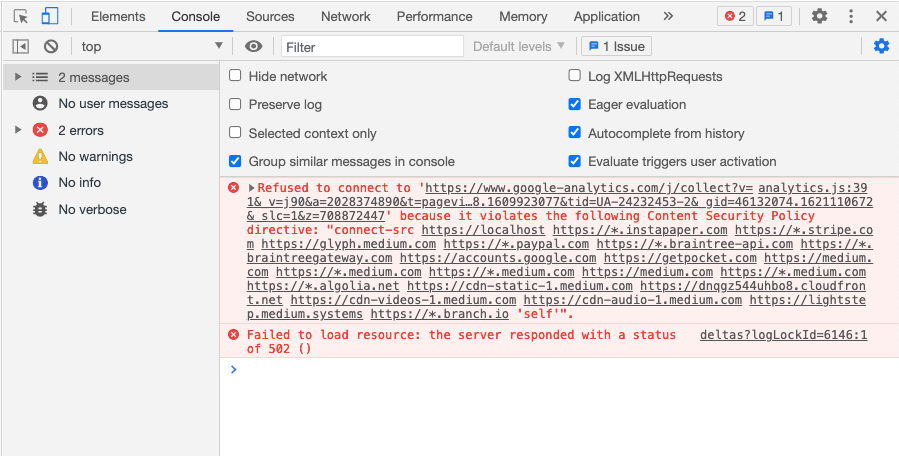This screenshot has width=899, height=456.
Task: Enable the Hide network checkbox
Action: coord(235,76)
